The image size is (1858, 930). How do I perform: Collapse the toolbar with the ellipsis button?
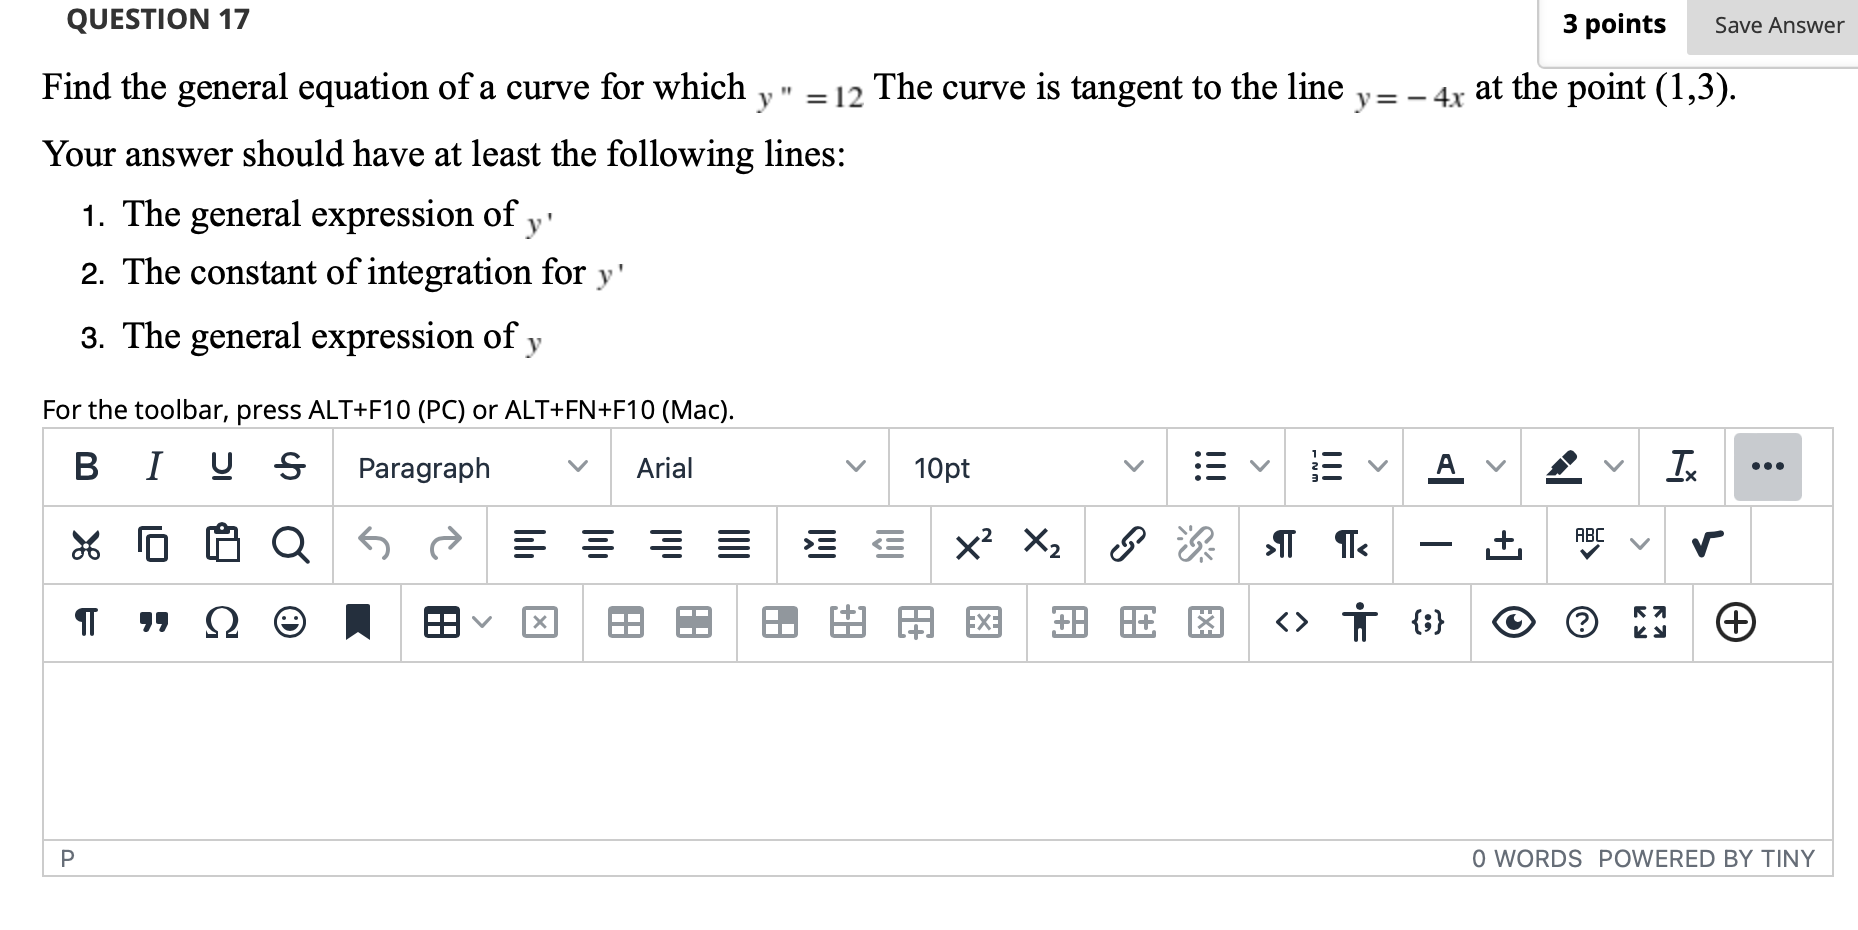[1768, 467]
